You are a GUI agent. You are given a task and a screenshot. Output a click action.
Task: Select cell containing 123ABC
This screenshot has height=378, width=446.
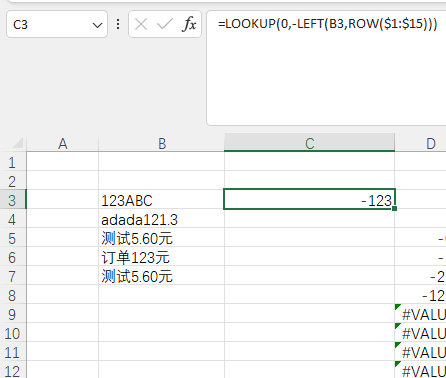click(x=162, y=200)
